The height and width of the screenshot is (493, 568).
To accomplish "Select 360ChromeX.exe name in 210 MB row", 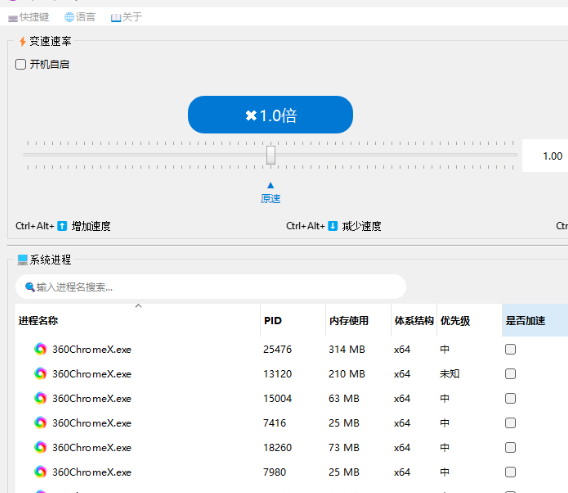I will [92, 374].
